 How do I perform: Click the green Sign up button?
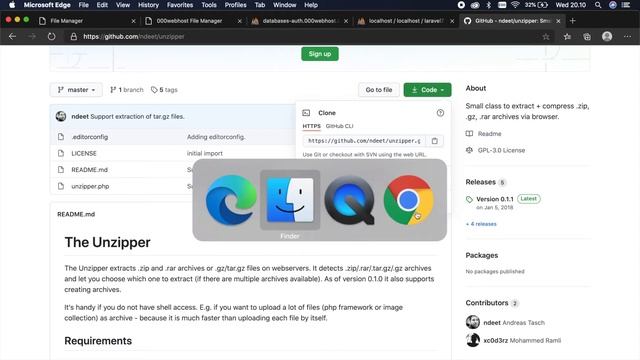tap(320, 54)
